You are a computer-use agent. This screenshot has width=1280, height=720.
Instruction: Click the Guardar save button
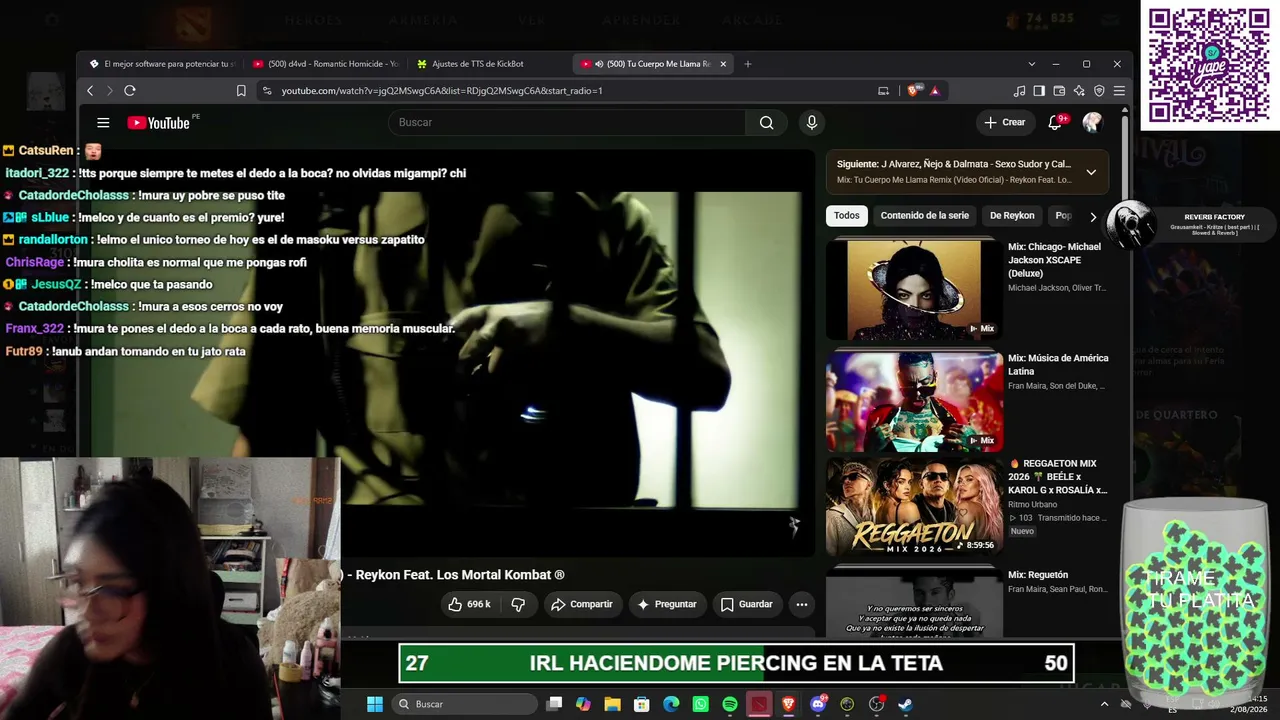(747, 604)
